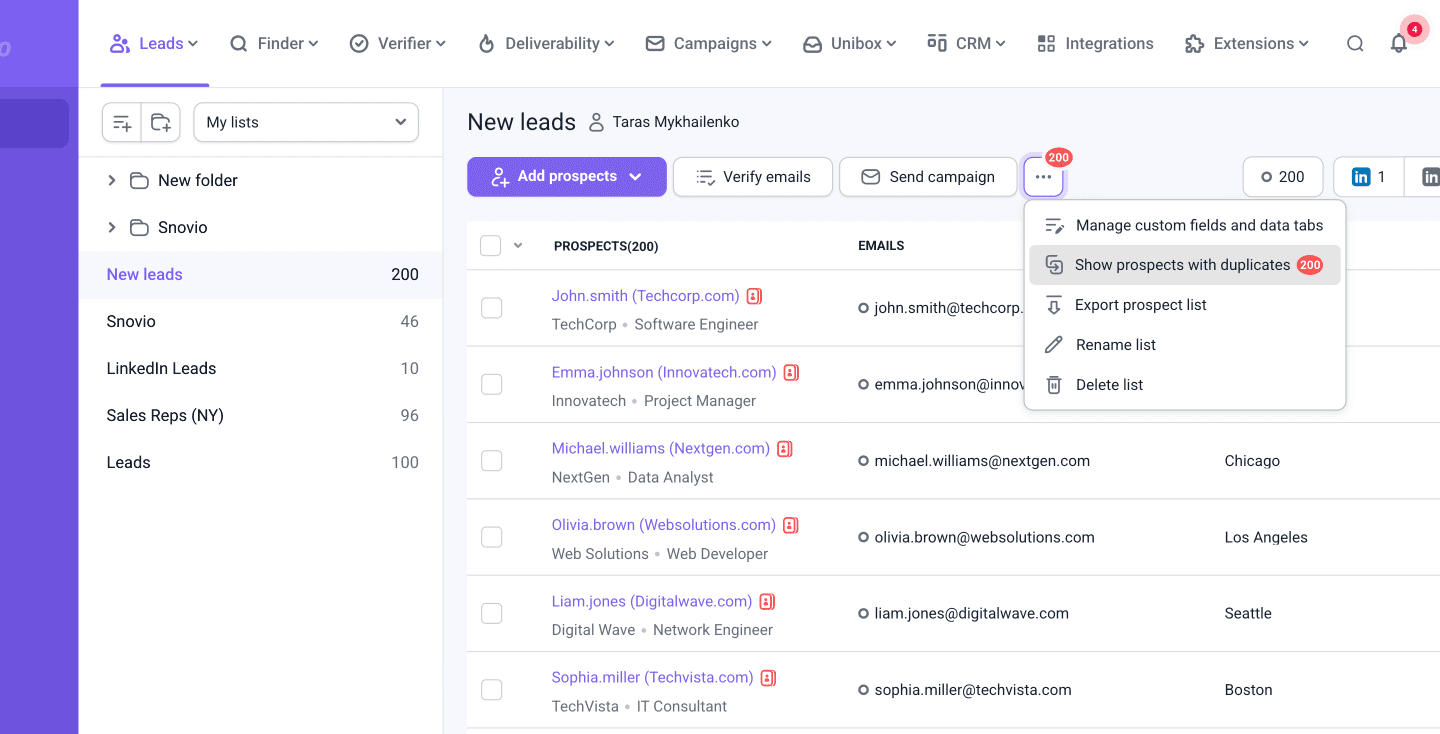Select Export prospect list menu item
Image resolution: width=1440 pixels, height=734 pixels.
pos(1140,305)
